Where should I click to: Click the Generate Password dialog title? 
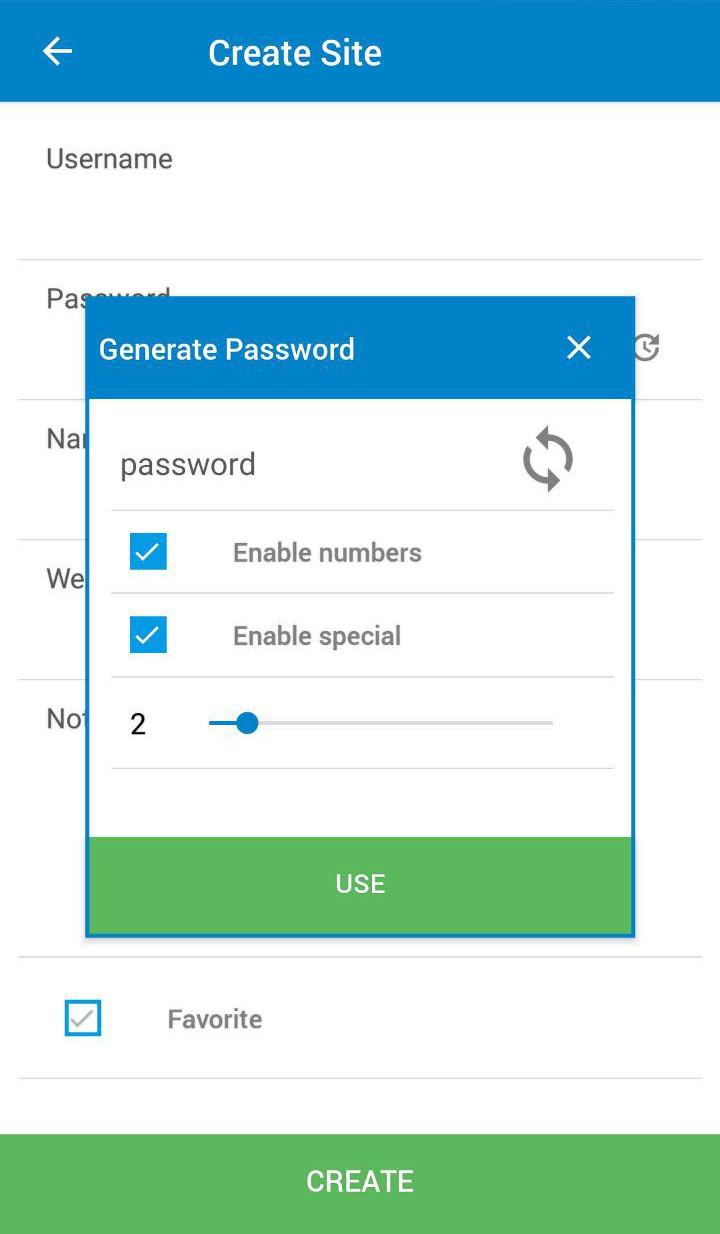[x=227, y=348]
